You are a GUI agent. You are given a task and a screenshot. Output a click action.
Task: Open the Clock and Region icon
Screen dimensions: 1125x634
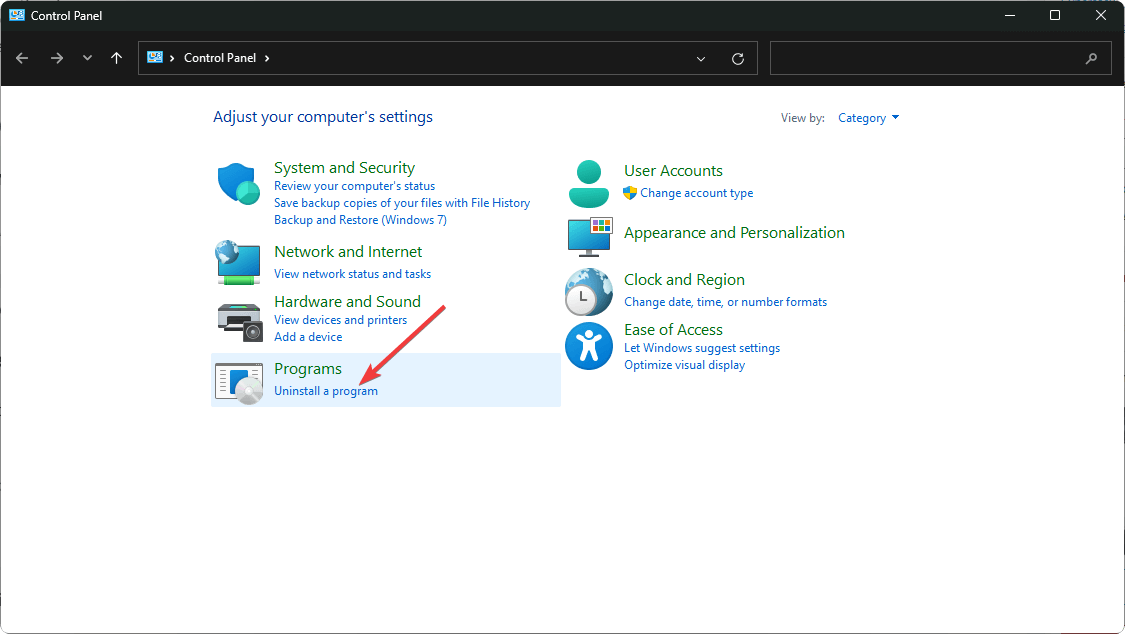(589, 291)
